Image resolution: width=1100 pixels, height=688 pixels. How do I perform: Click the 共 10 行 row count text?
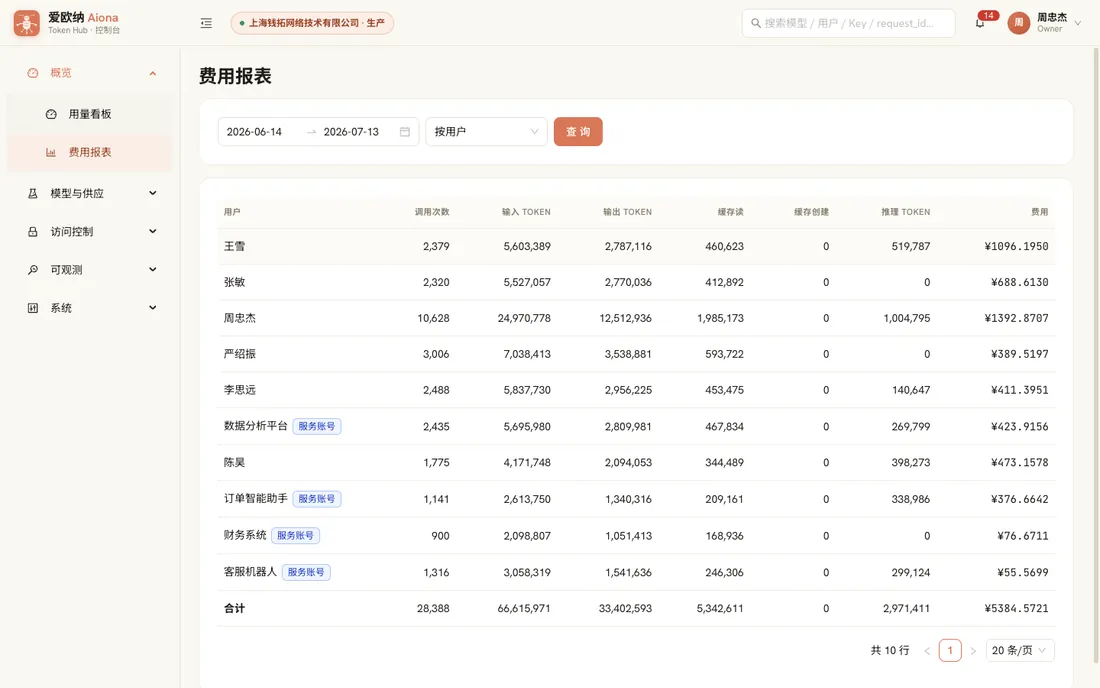pyautogui.click(x=890, y=651)
